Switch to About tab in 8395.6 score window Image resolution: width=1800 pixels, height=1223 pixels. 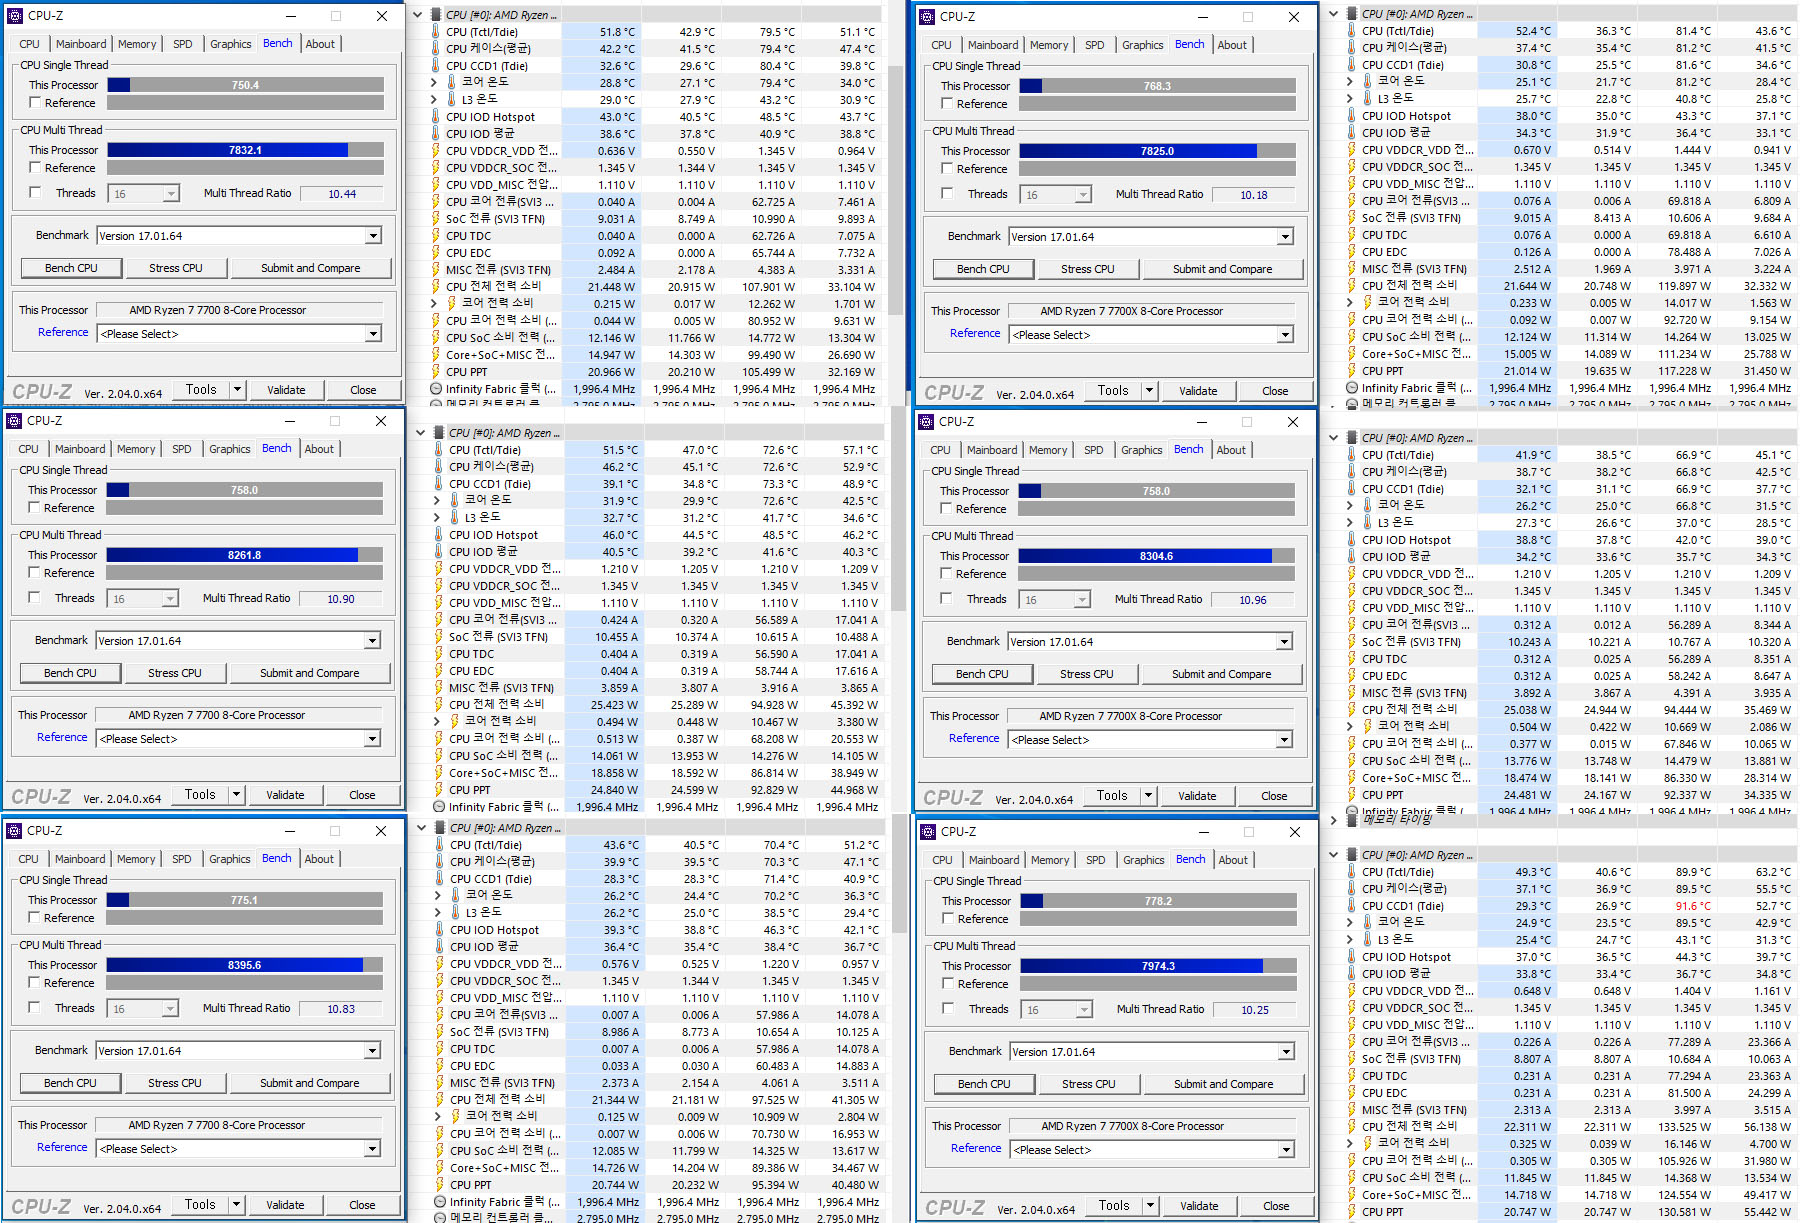click(319, 859)
